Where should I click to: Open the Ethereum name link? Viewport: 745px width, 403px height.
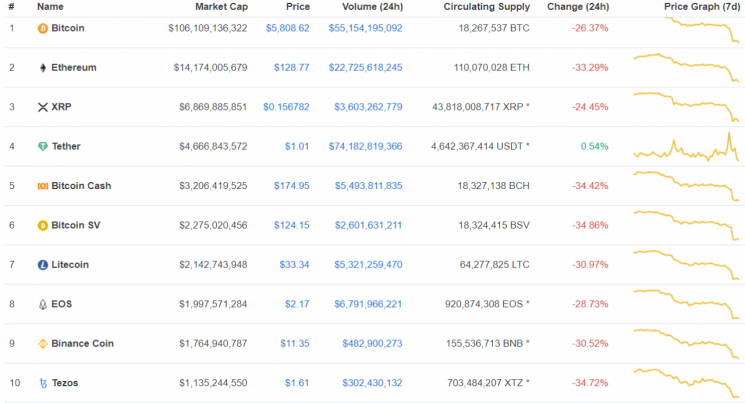(x=74, y=67)
